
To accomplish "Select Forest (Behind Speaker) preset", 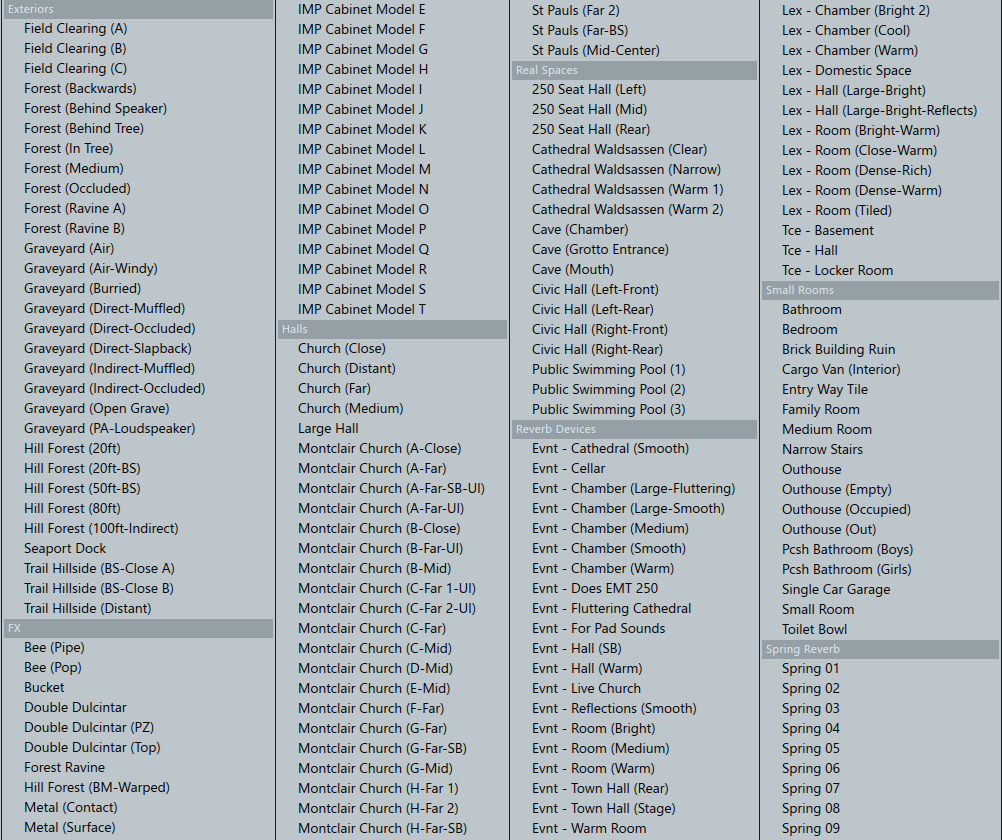I will (95, 109).
